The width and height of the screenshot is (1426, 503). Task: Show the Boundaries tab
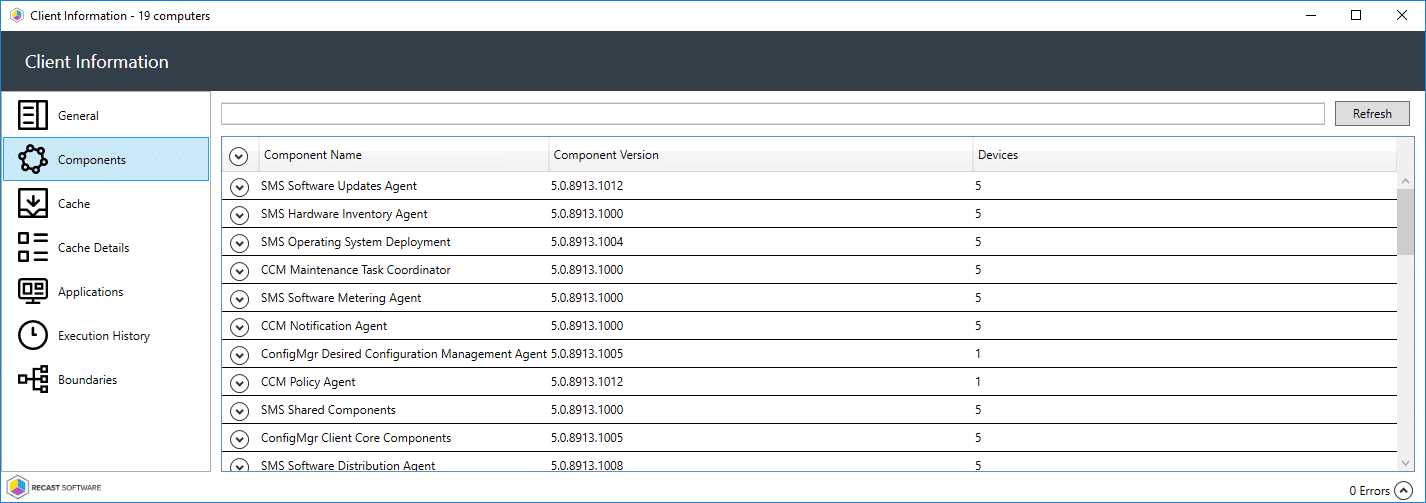pos(106,379)
